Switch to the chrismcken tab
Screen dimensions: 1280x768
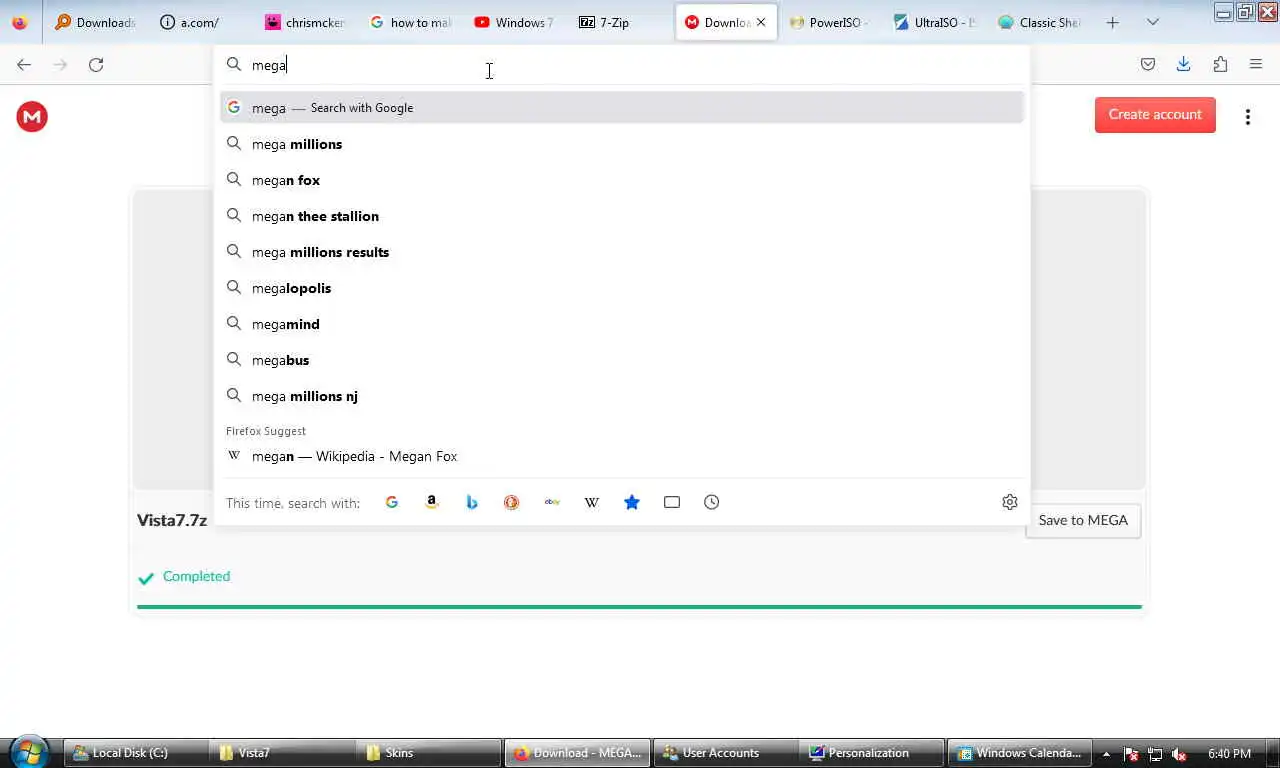click(305, 22)
